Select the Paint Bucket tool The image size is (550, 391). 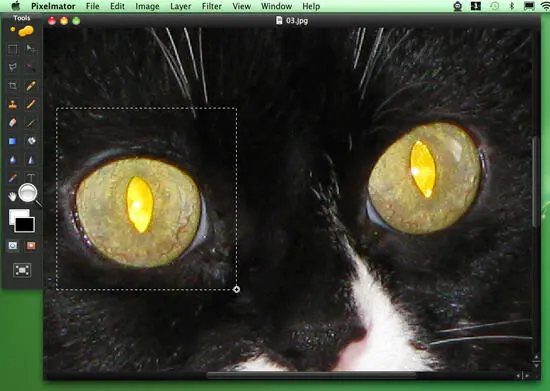tap(31, 141)
